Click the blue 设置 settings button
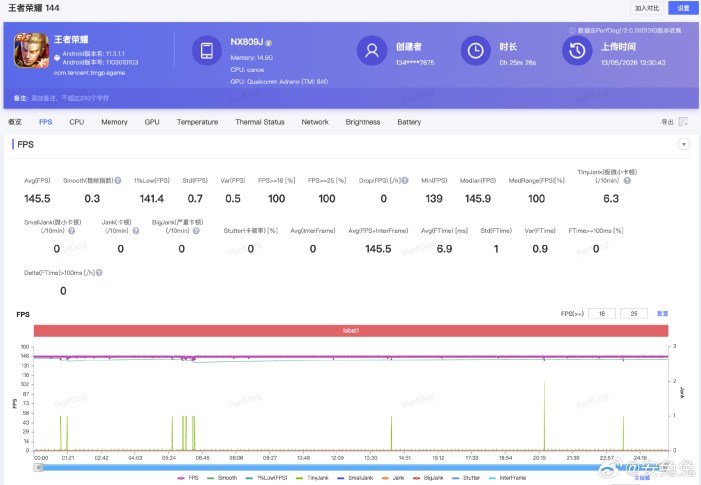 683,8
